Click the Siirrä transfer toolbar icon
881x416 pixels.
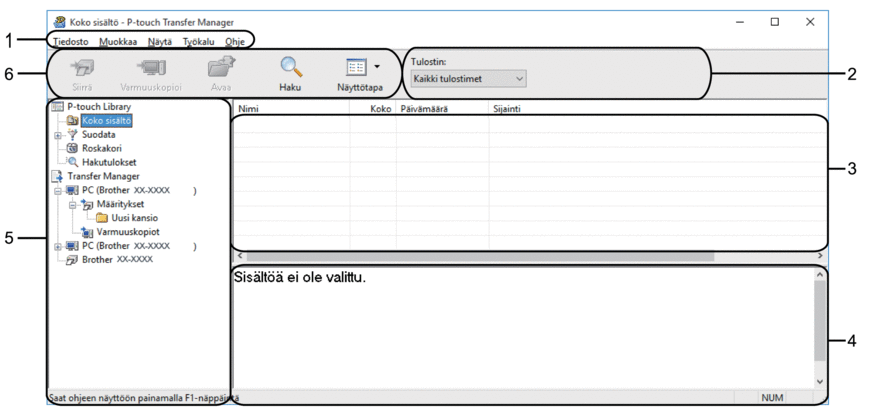tap(82, 69)
